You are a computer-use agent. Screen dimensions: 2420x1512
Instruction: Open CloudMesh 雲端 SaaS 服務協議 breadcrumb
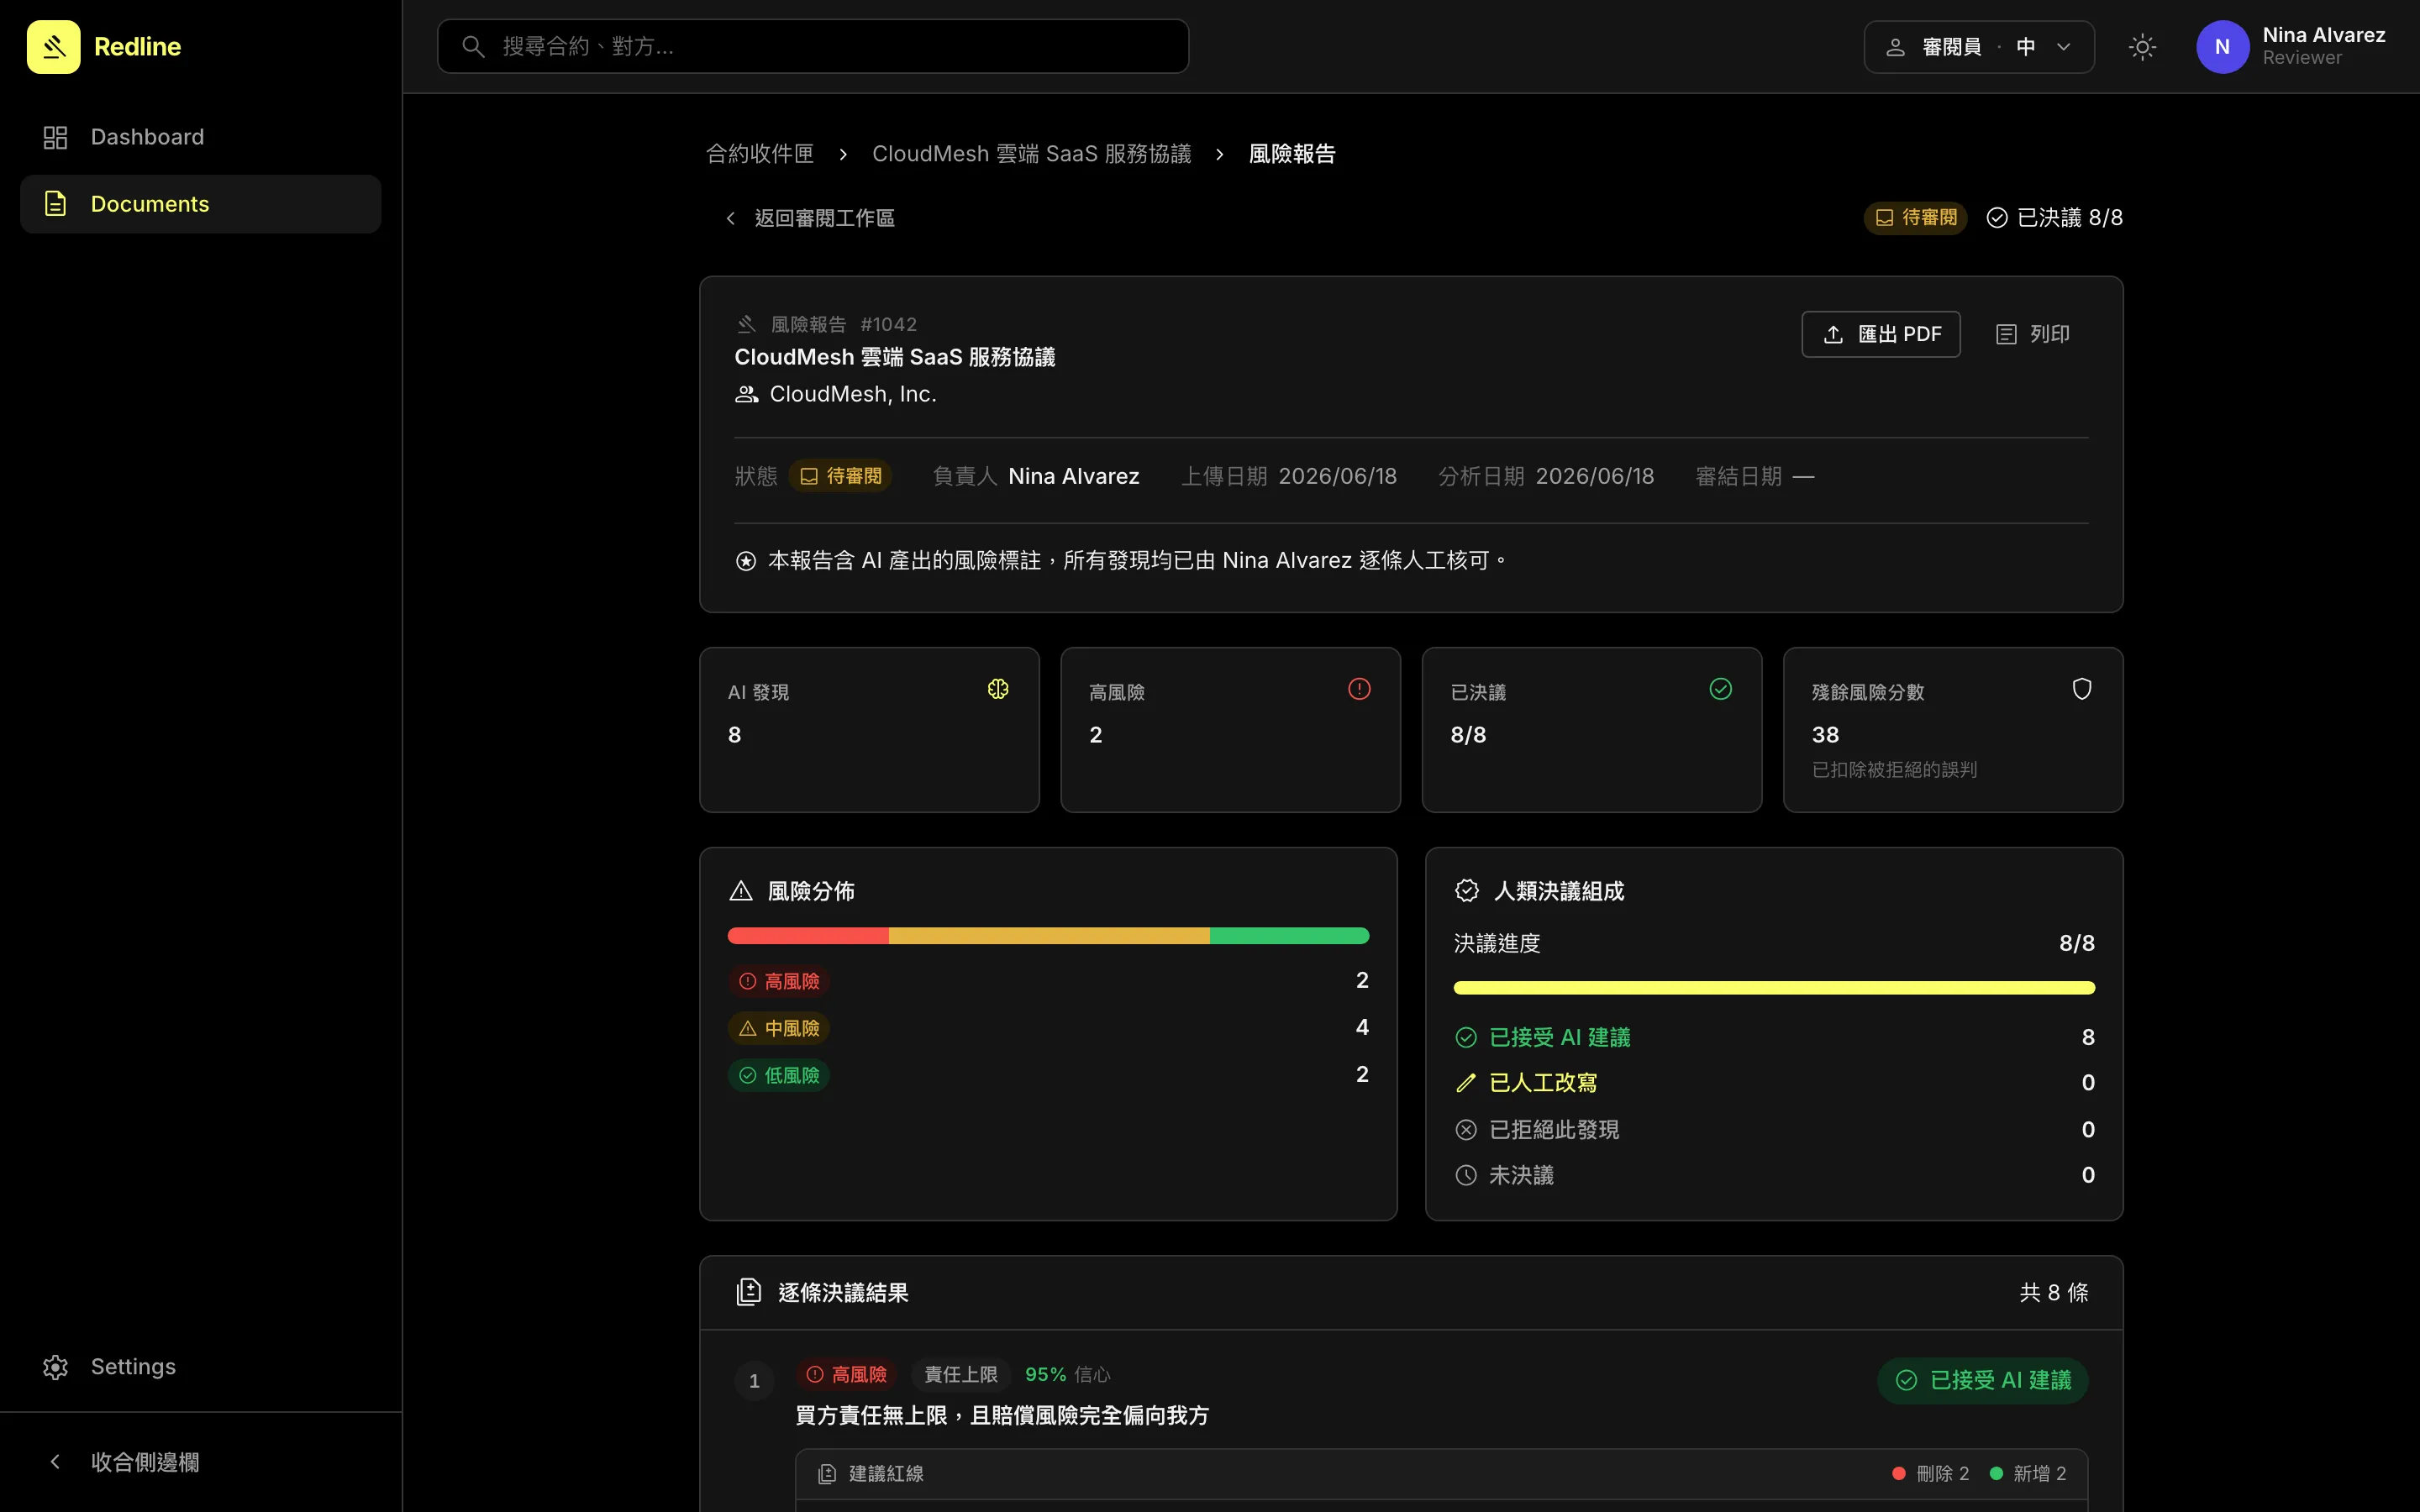1031,154
